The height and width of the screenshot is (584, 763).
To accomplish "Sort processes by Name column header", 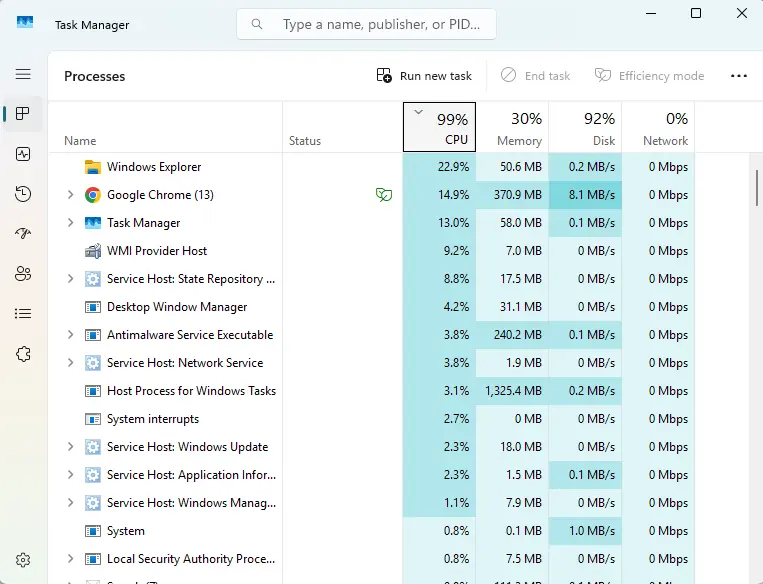I will (x=165, y=127).
